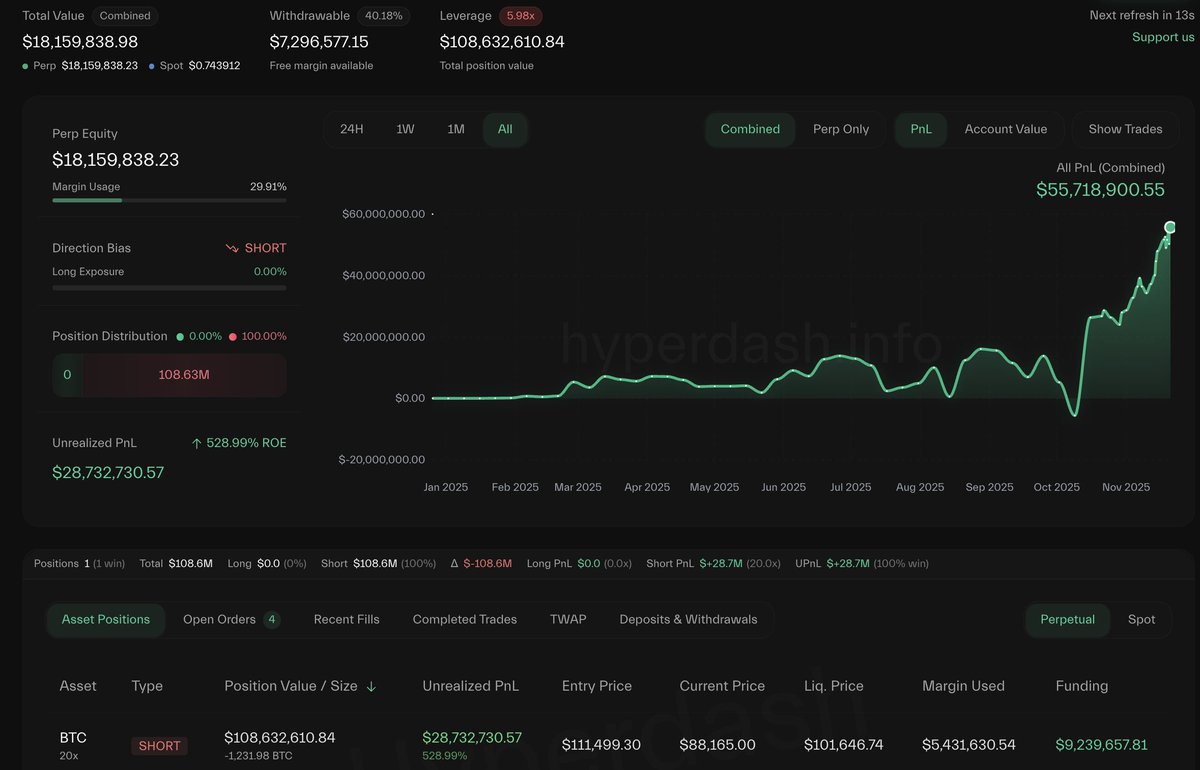The height and width of the screenshot is (770, 1200).
Task: Click the latest data point marker on the PnL chart
Action: tap(1169, 227)
